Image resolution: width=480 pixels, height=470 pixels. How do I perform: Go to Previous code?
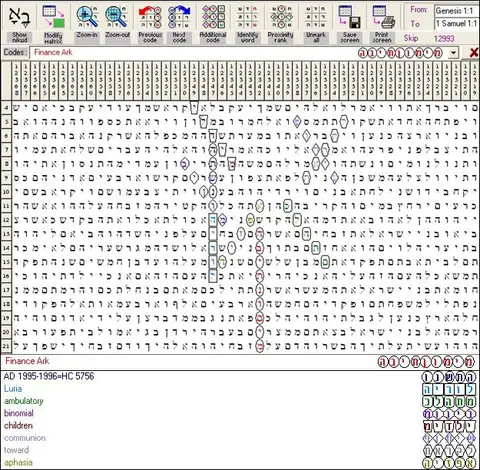point(150,17)
